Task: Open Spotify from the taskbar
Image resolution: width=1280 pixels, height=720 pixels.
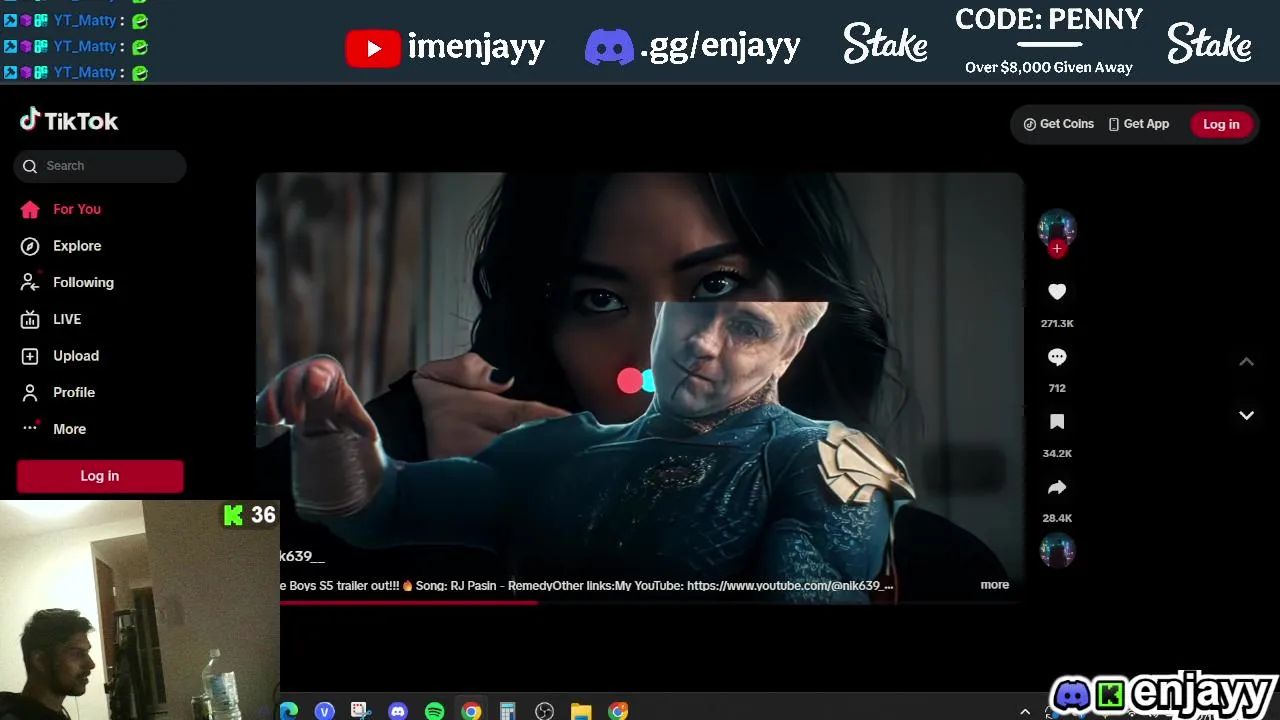Action: tap(434, 711)
